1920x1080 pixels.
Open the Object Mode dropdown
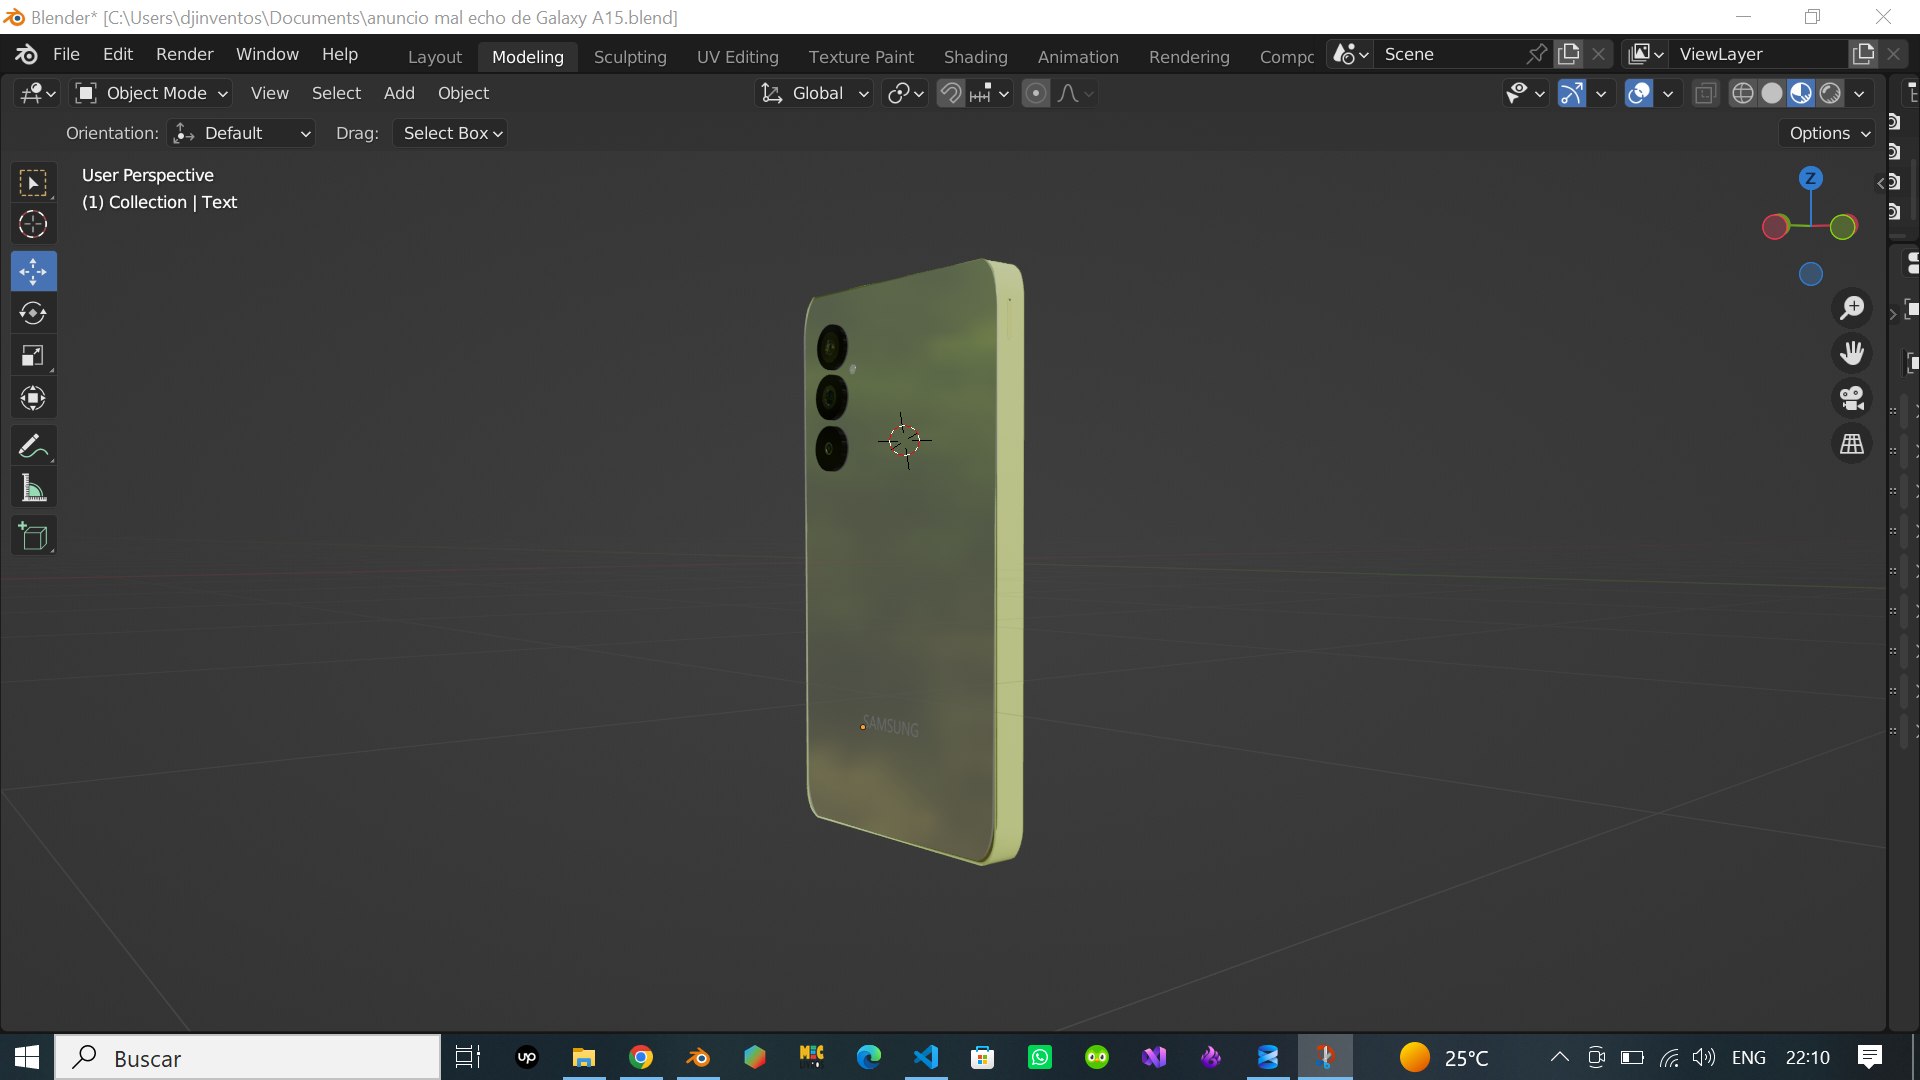(x=152, y=93)
